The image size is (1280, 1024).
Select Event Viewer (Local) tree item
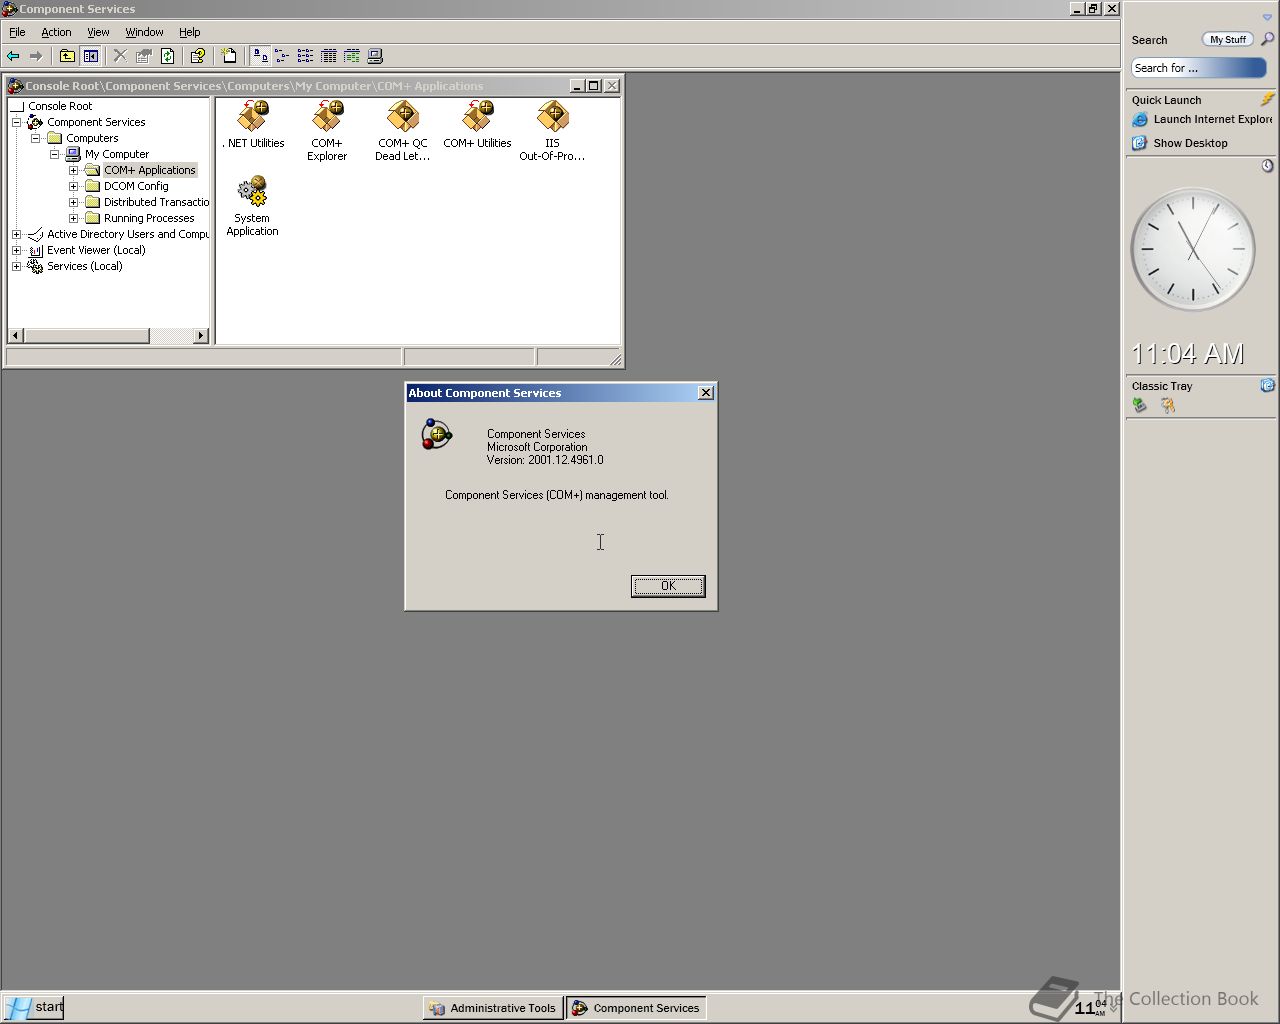coord(96,250)
